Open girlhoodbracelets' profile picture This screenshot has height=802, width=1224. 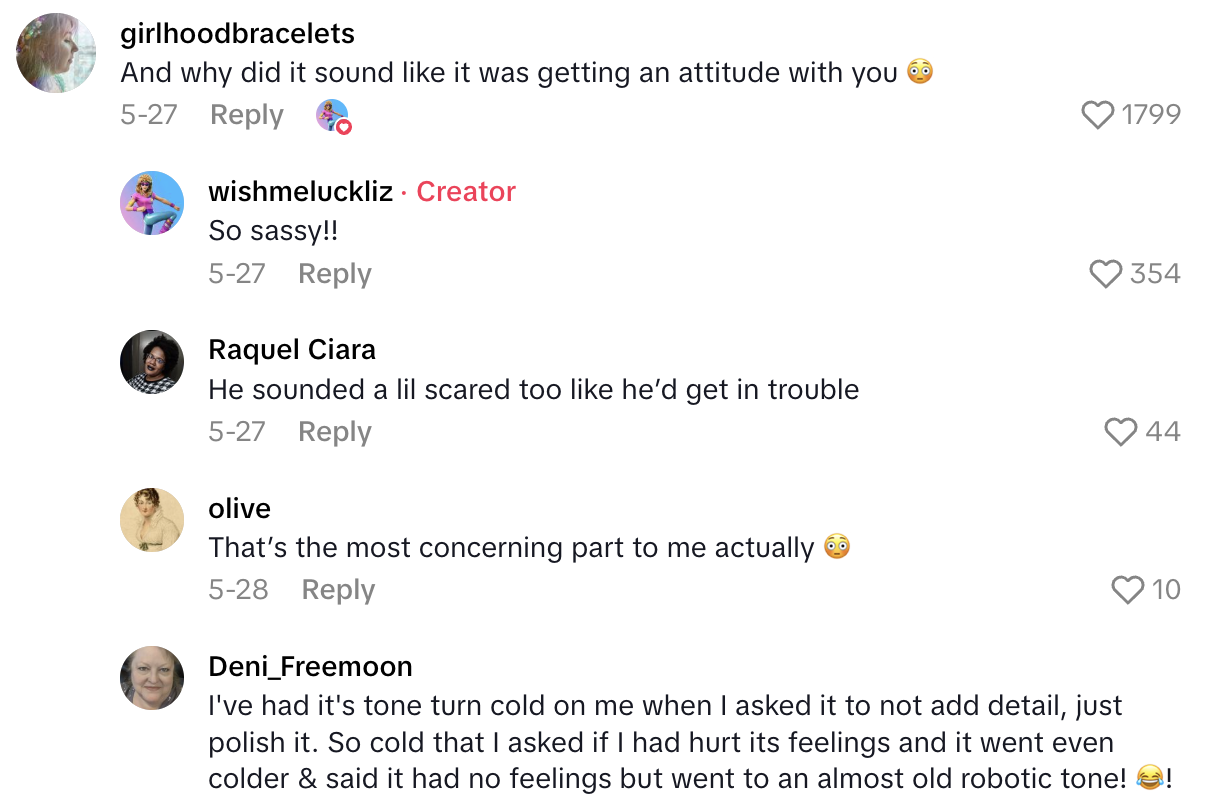pos(57,53)
